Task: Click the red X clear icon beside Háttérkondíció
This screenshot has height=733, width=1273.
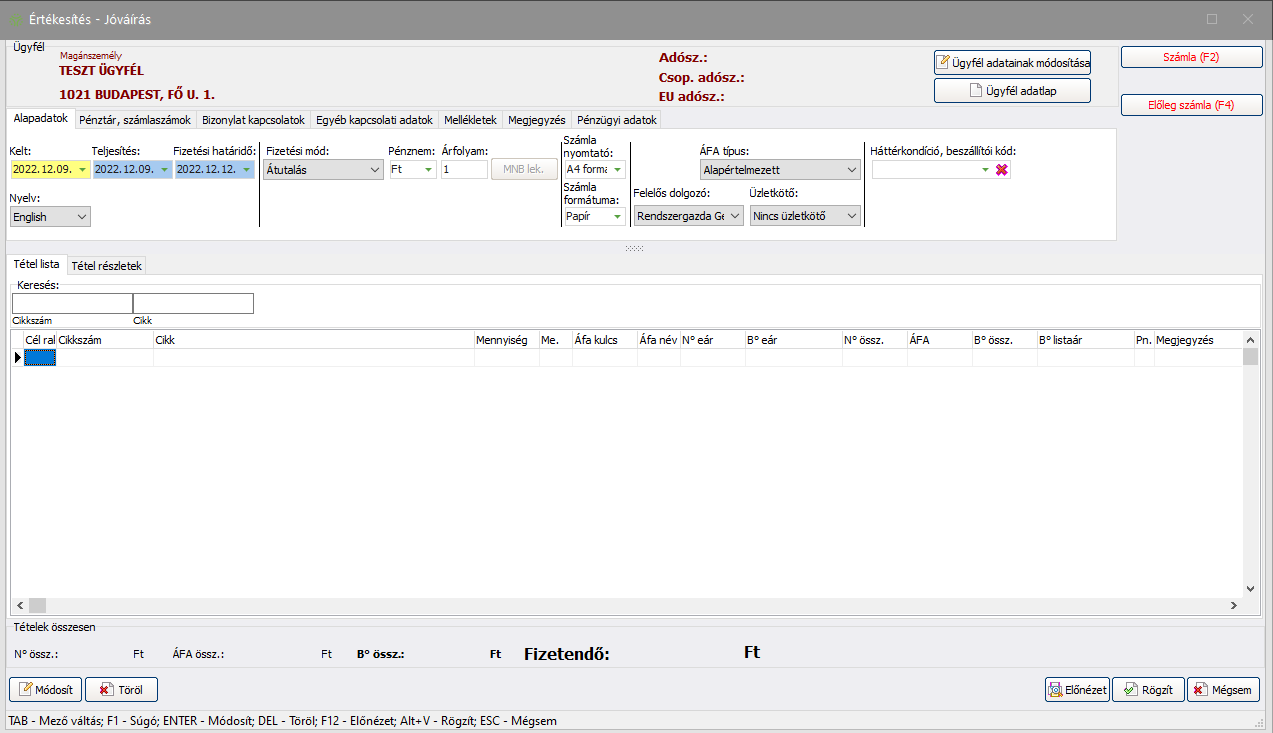Action: 1001,170
